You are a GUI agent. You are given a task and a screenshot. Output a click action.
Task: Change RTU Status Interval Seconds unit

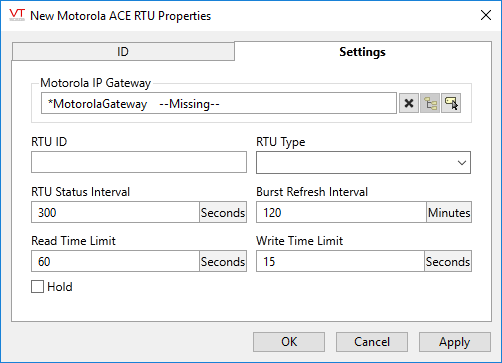tap(223, 212)
